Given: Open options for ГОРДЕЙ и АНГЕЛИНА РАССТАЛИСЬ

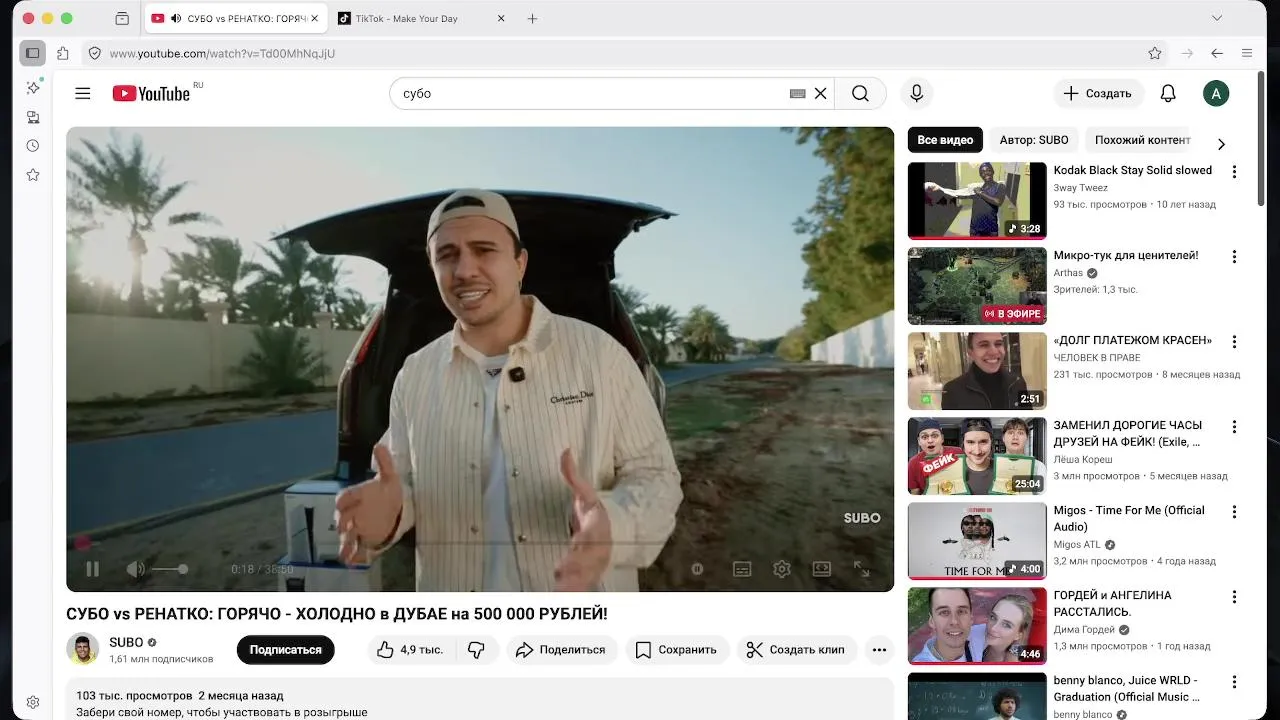Looking at the screenshot, I should click(x=1234, y=597).
